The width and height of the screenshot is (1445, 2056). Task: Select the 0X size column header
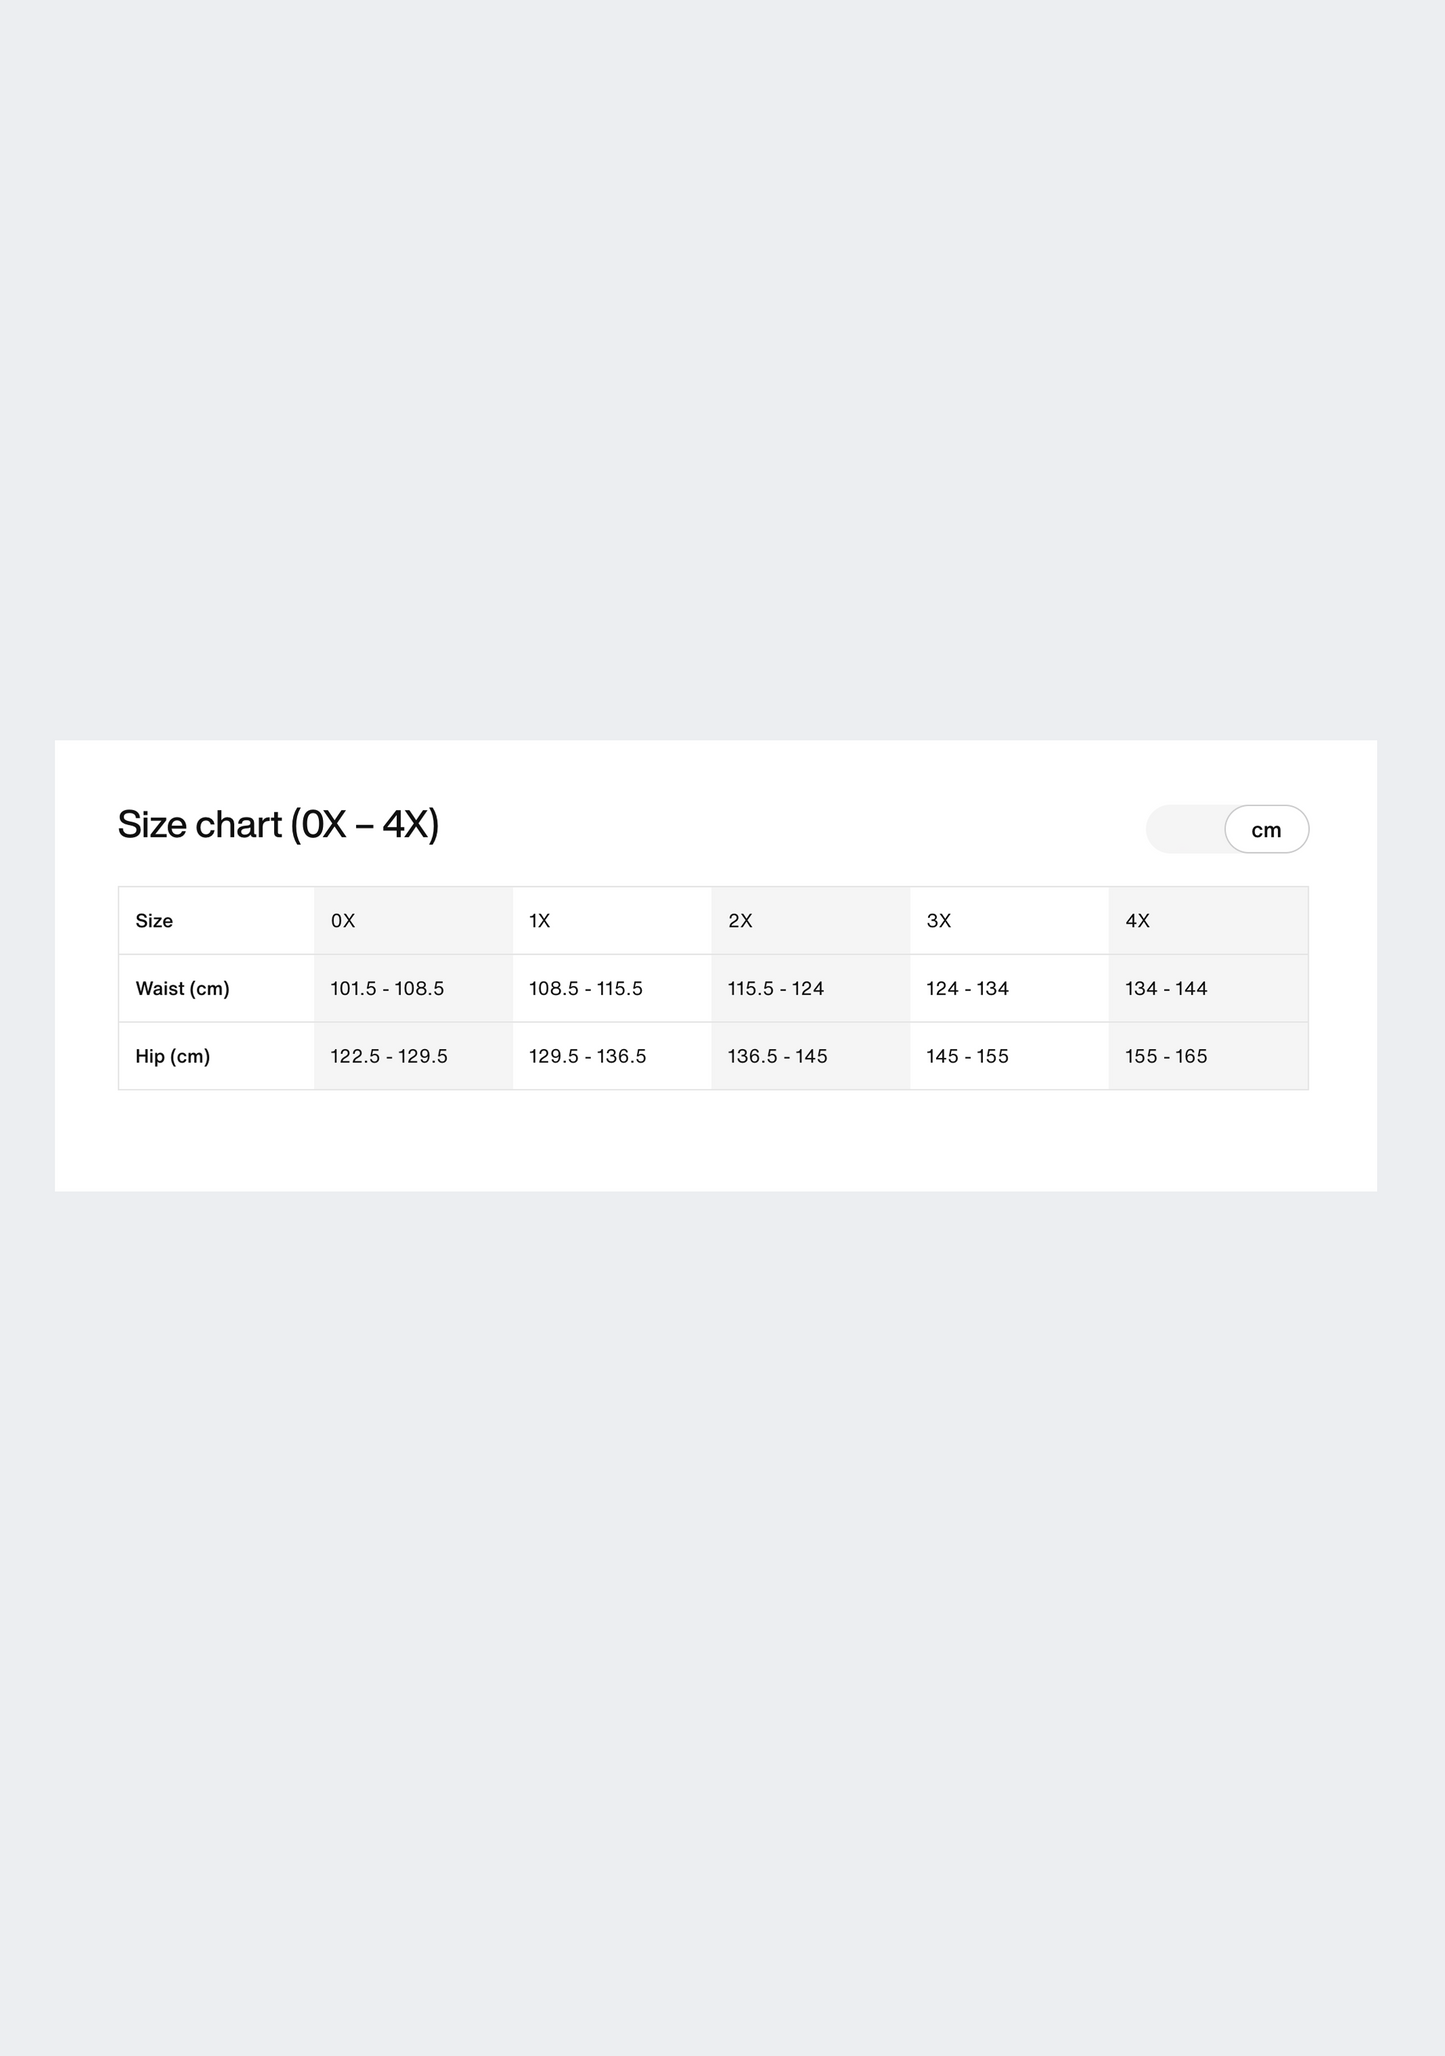pyautogui.click(x=343, y=921)
